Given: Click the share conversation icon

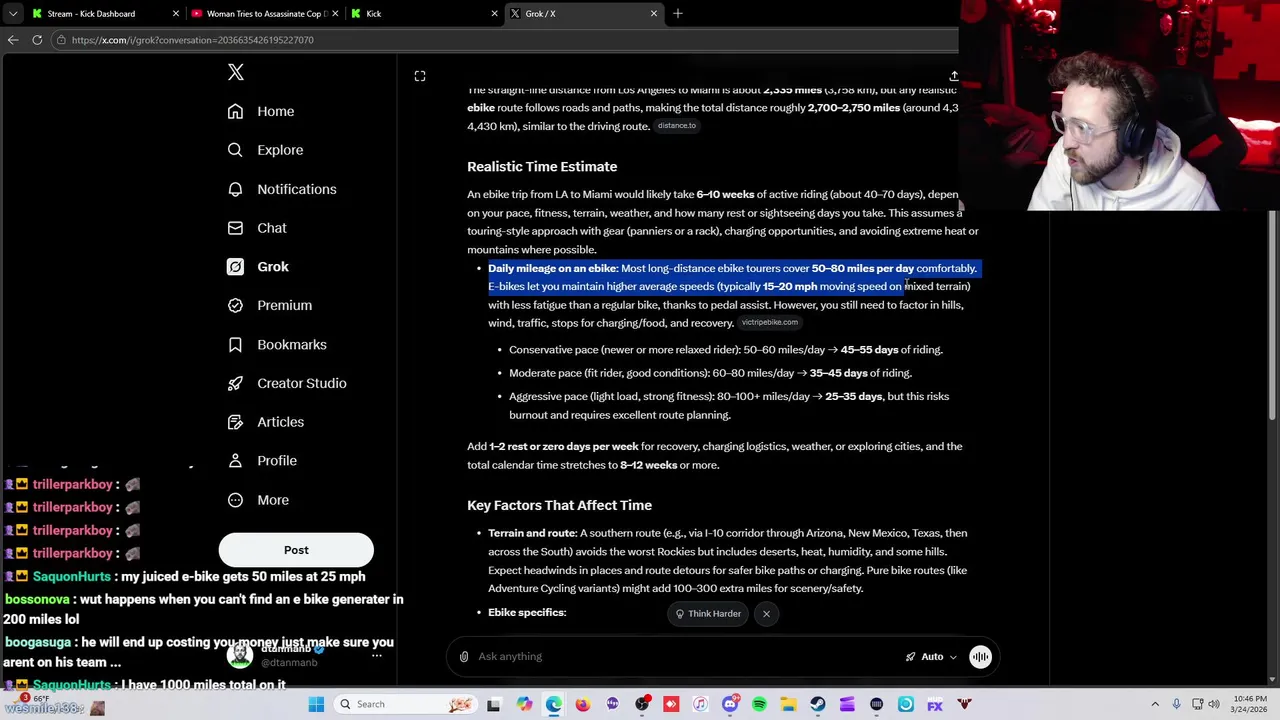Looking at the screenshot, I should click(x=953, y=76).
